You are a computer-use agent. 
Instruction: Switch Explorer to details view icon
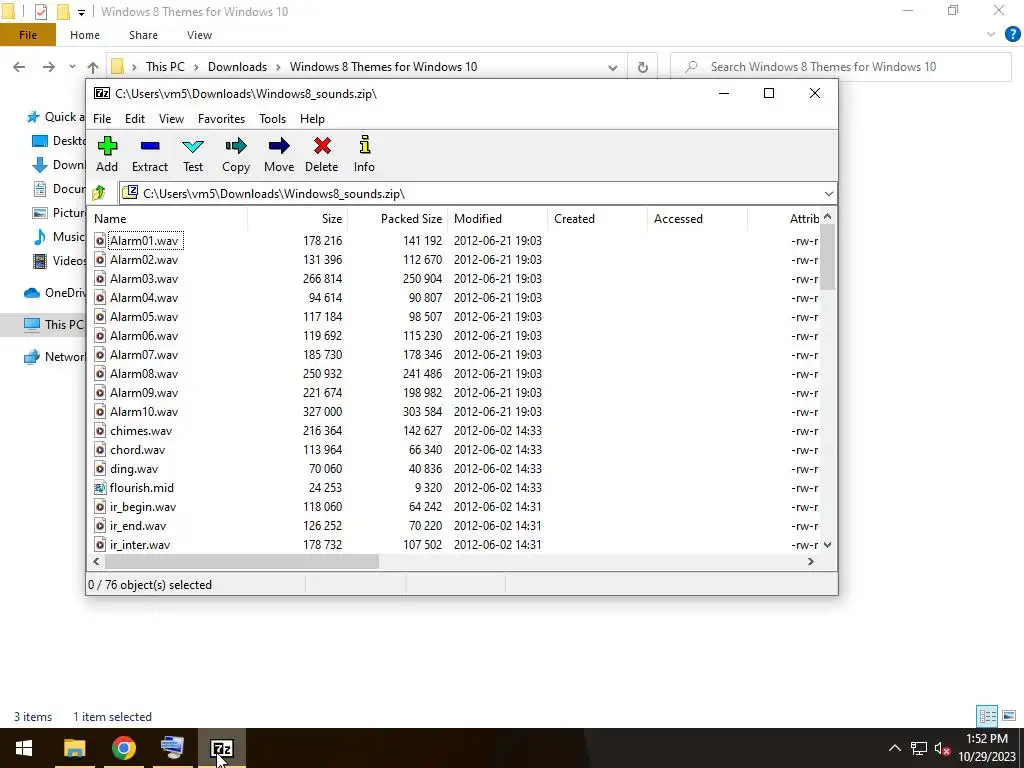pyautogui.click(x=987, y=716)
